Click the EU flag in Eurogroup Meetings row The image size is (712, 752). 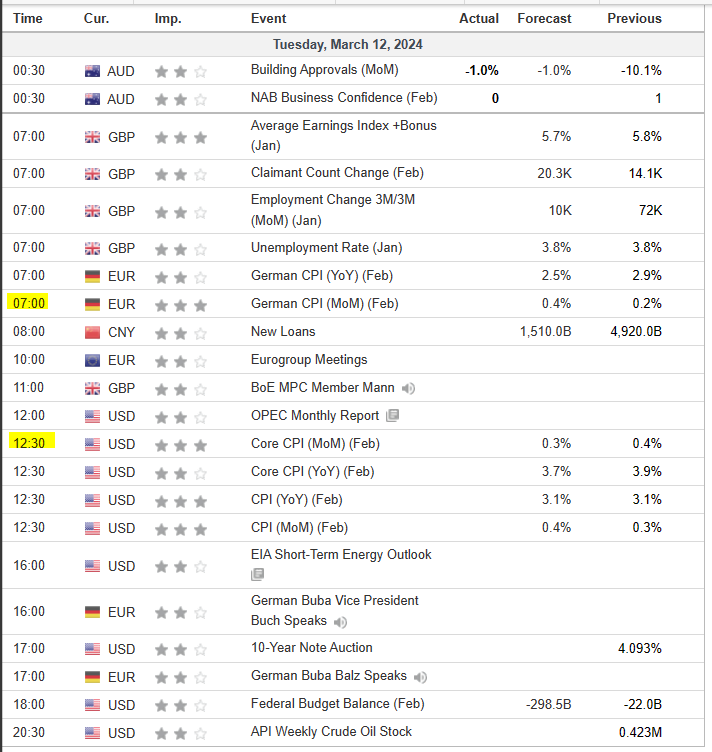(x=93, y=360)
